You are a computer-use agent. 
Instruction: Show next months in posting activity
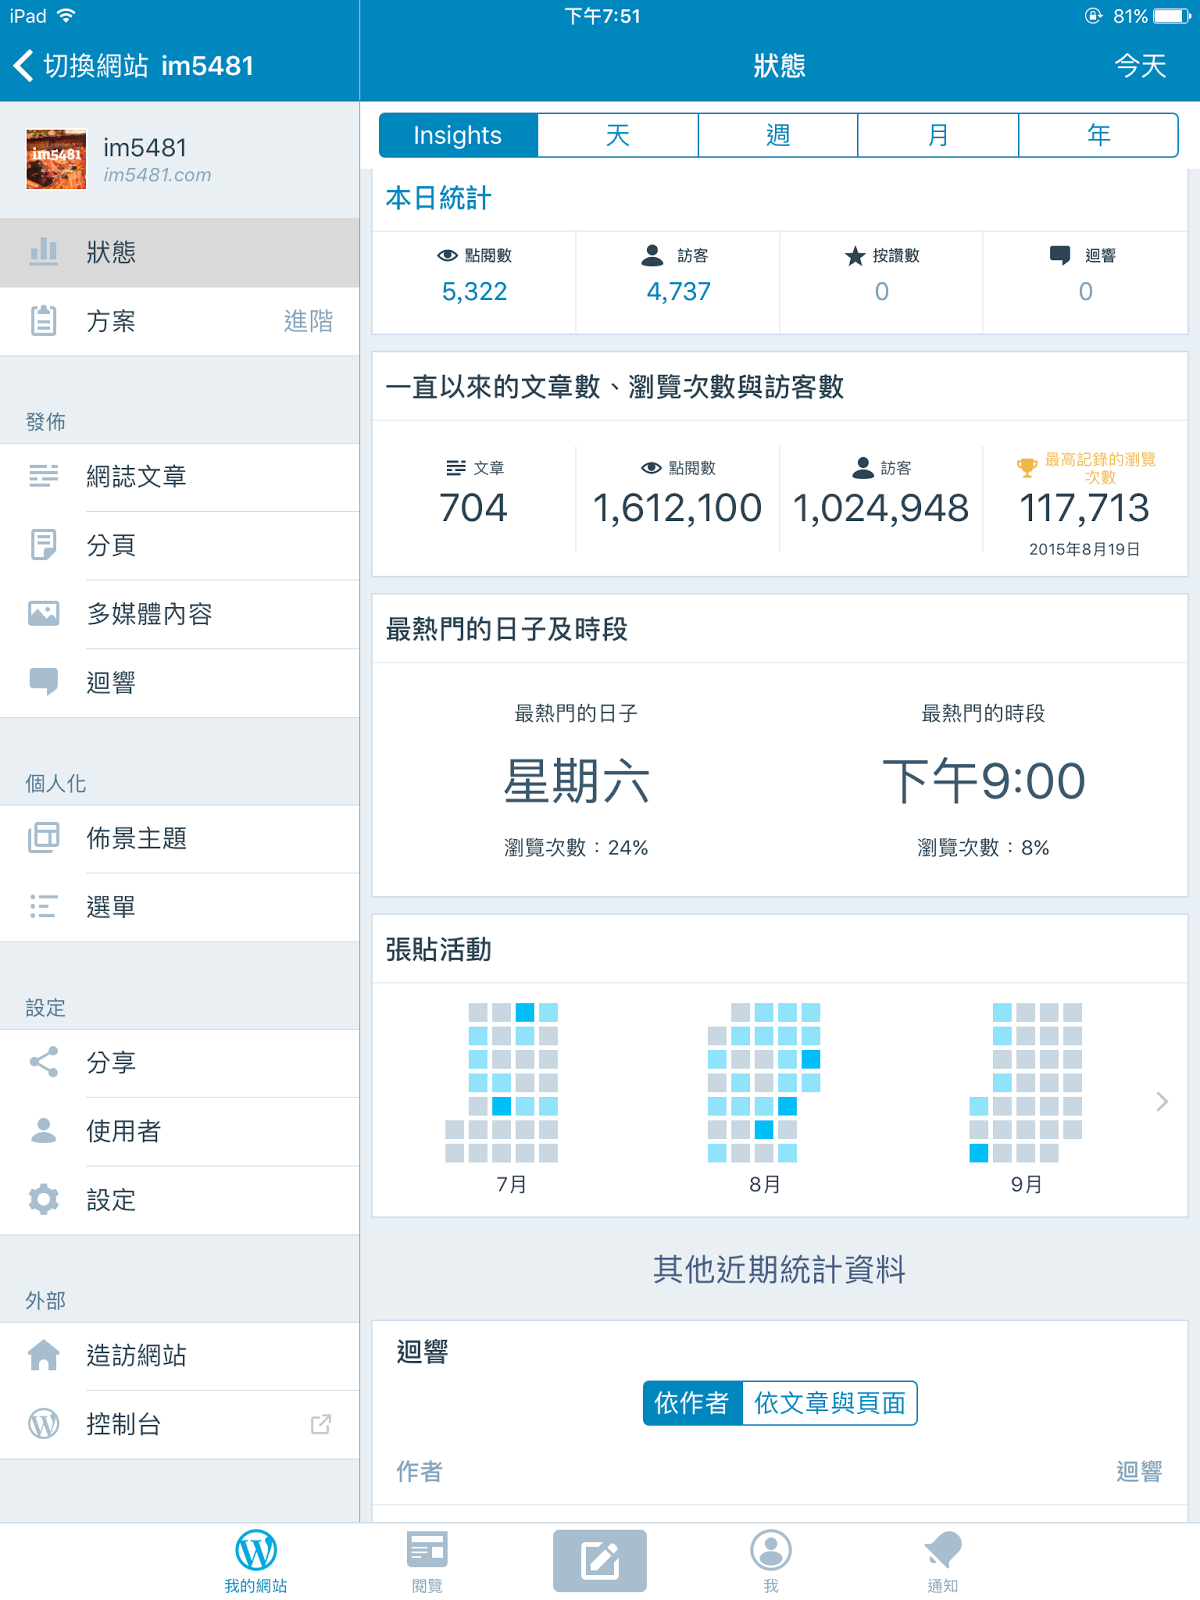[1161, 1101]
